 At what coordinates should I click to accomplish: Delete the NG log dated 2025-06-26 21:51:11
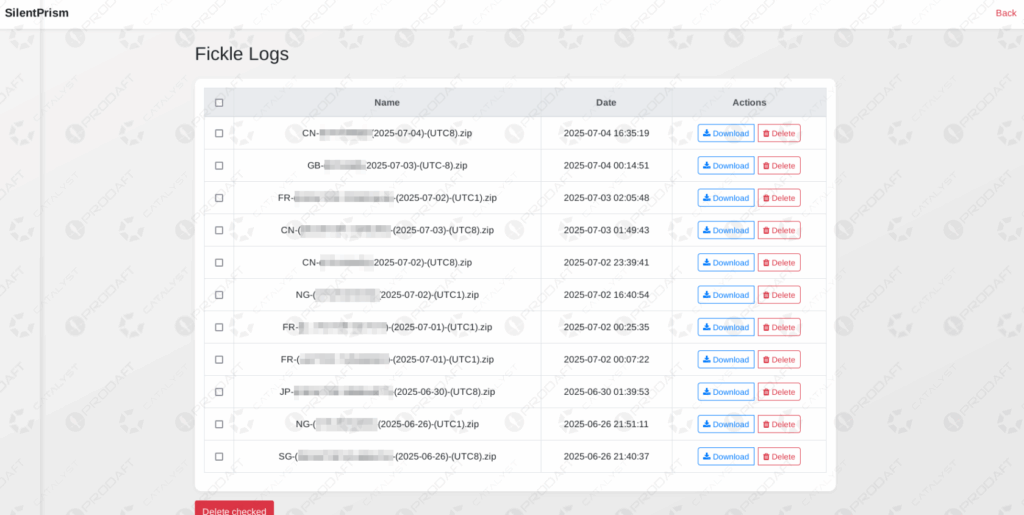tap(778, 424)
